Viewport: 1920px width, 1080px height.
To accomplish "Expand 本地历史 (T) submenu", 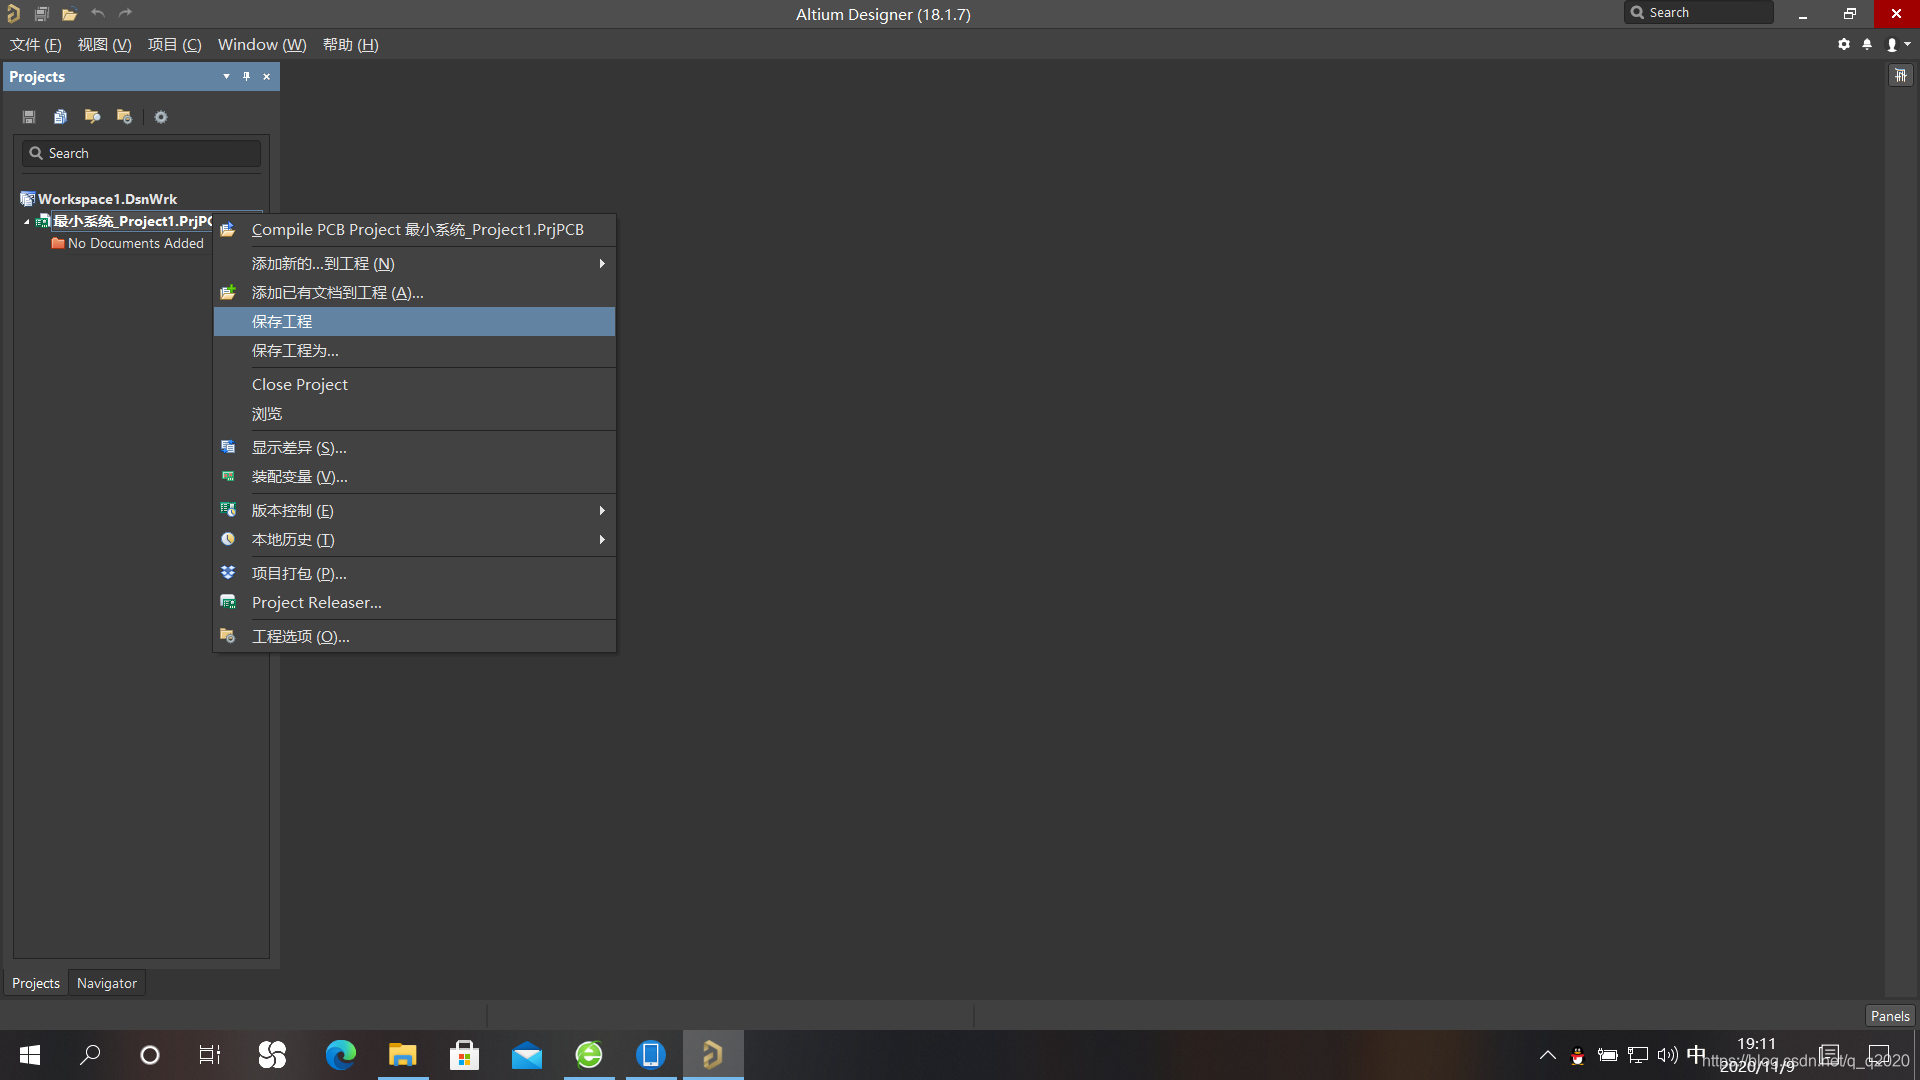I will tap(414, 539).
